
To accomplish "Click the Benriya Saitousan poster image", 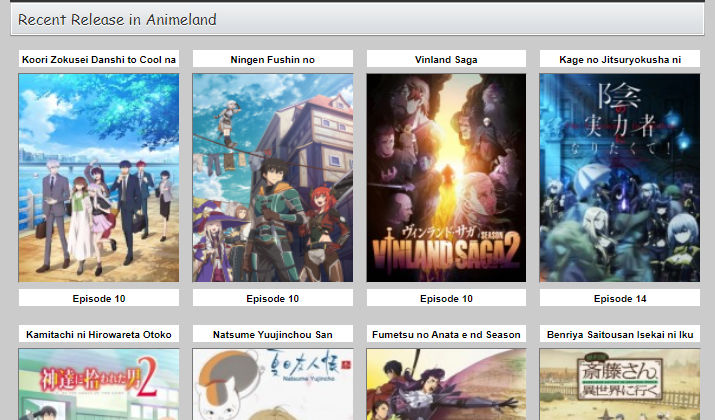I will click(x=620, y=384).
